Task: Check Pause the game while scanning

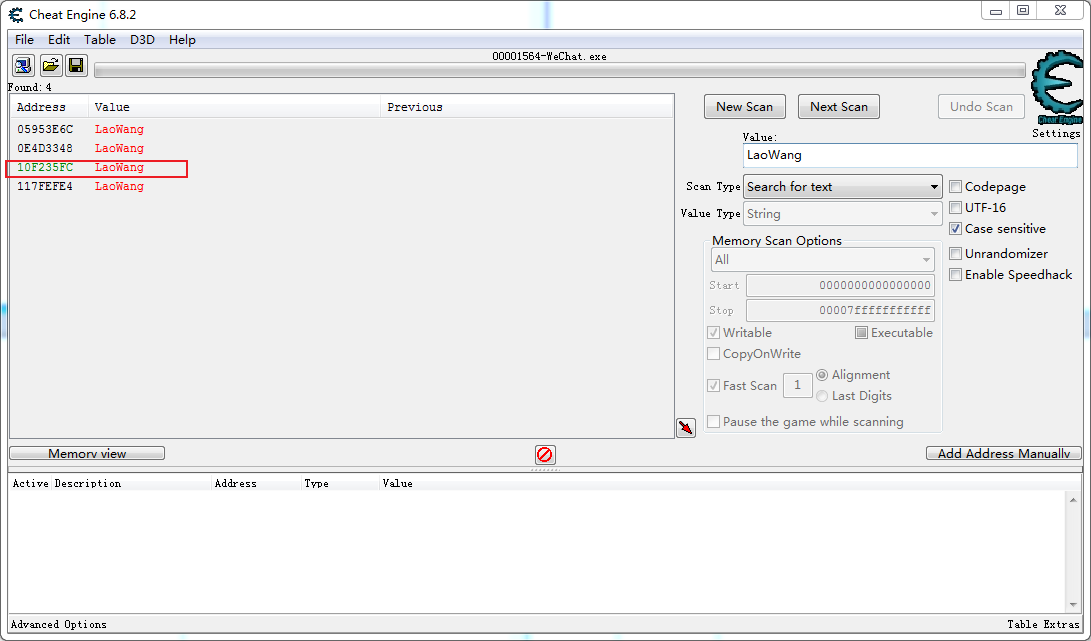Action: [x=713, y=422]
